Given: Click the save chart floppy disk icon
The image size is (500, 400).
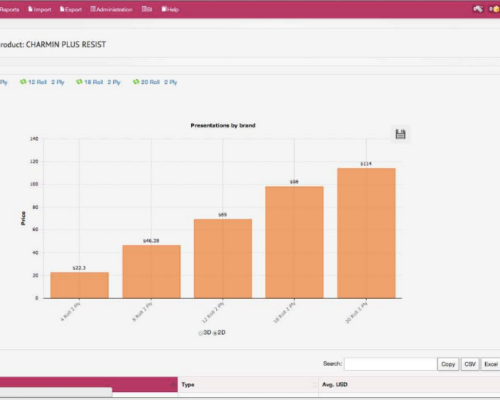Looking at the screenshot, I should pyautogui.click(x=400, y=134).
